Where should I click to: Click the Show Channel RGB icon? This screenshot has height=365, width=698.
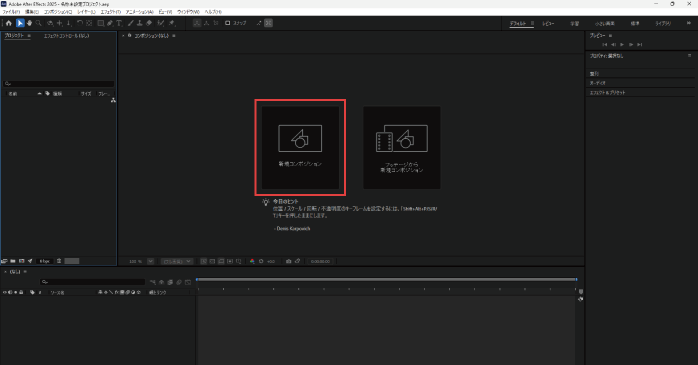tap(252, 261)
